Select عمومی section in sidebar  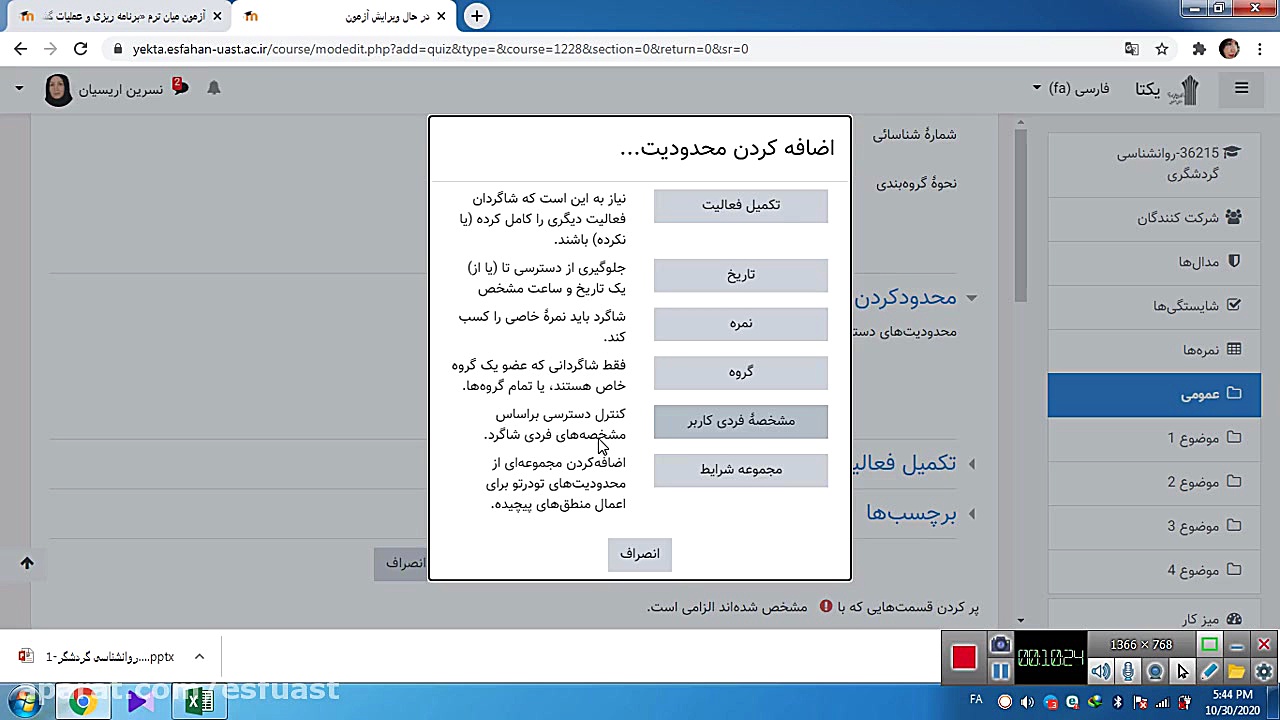coord(1155,394)
